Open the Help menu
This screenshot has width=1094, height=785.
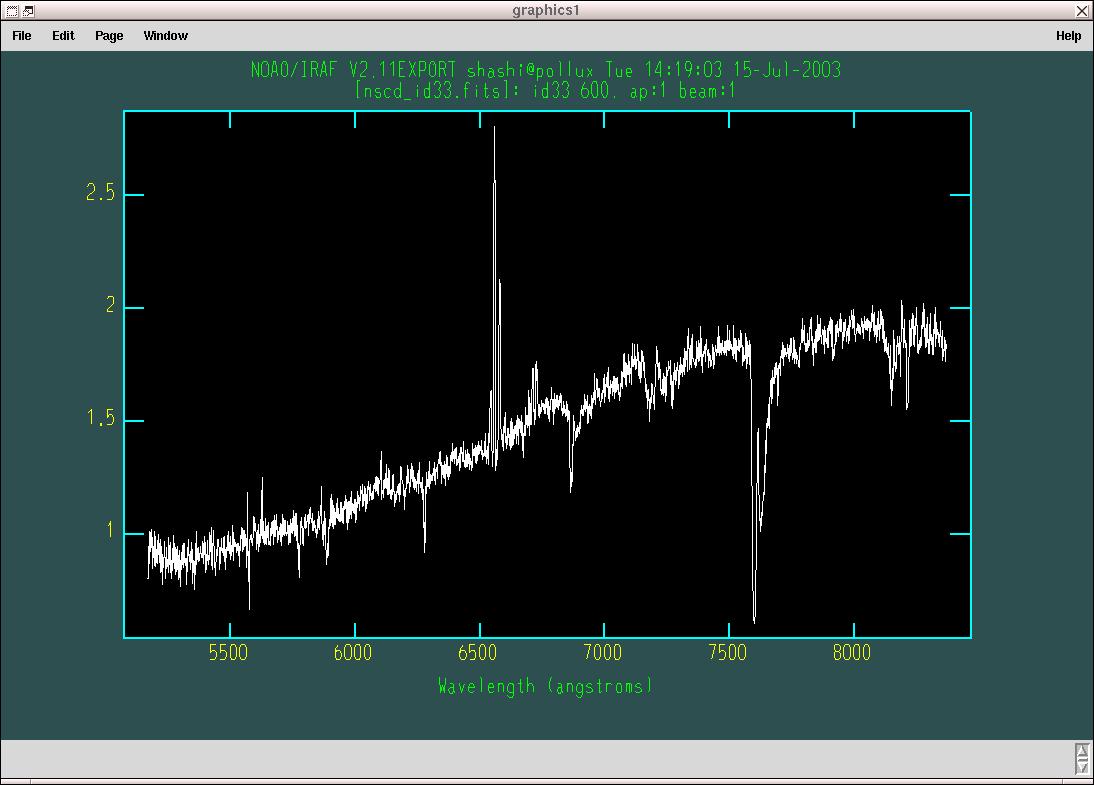point(1068,36)
